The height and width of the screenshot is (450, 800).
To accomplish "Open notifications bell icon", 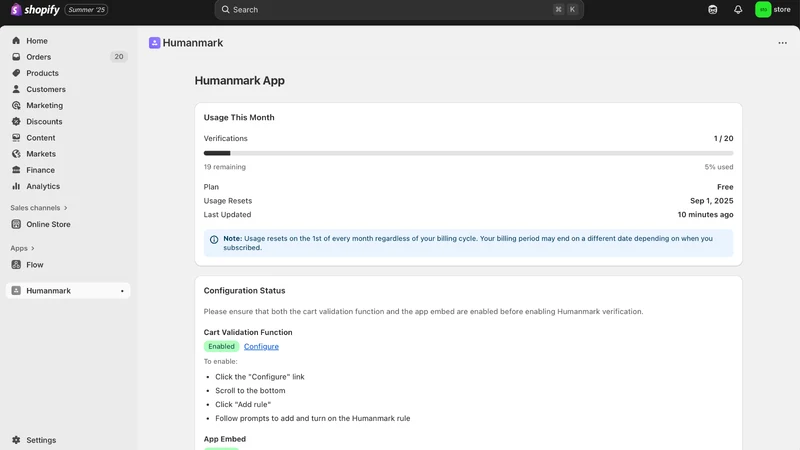I will point(738,10).
